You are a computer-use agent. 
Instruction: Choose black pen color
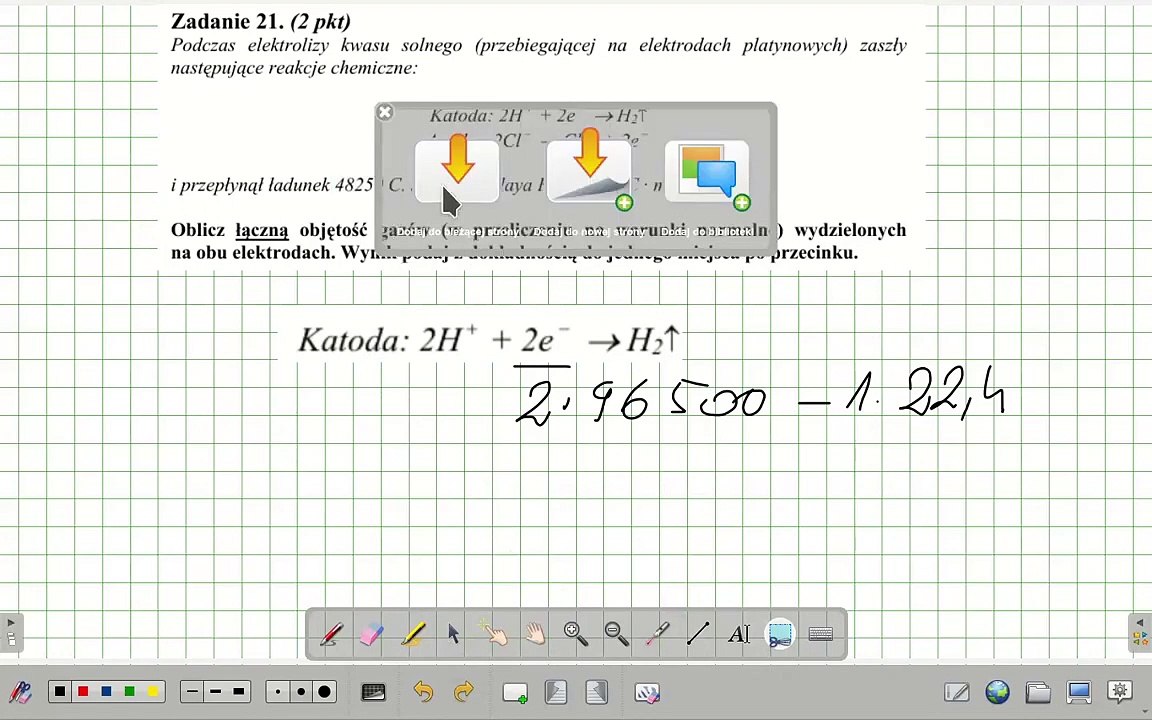pos(60,691)
